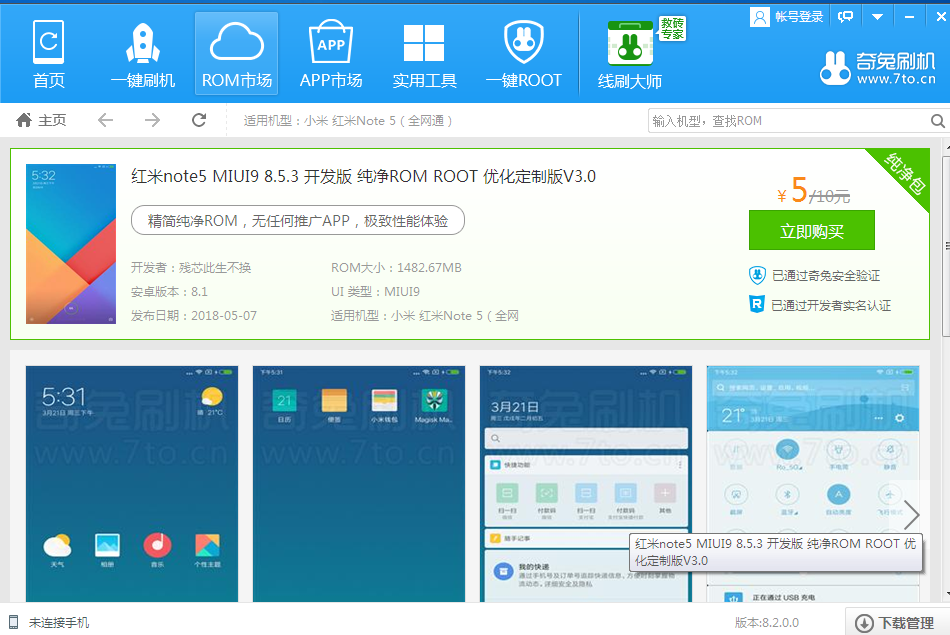Click the 未连接手机 phone status icon
This screenshot has width=950, height=635.
pos(13,622)
